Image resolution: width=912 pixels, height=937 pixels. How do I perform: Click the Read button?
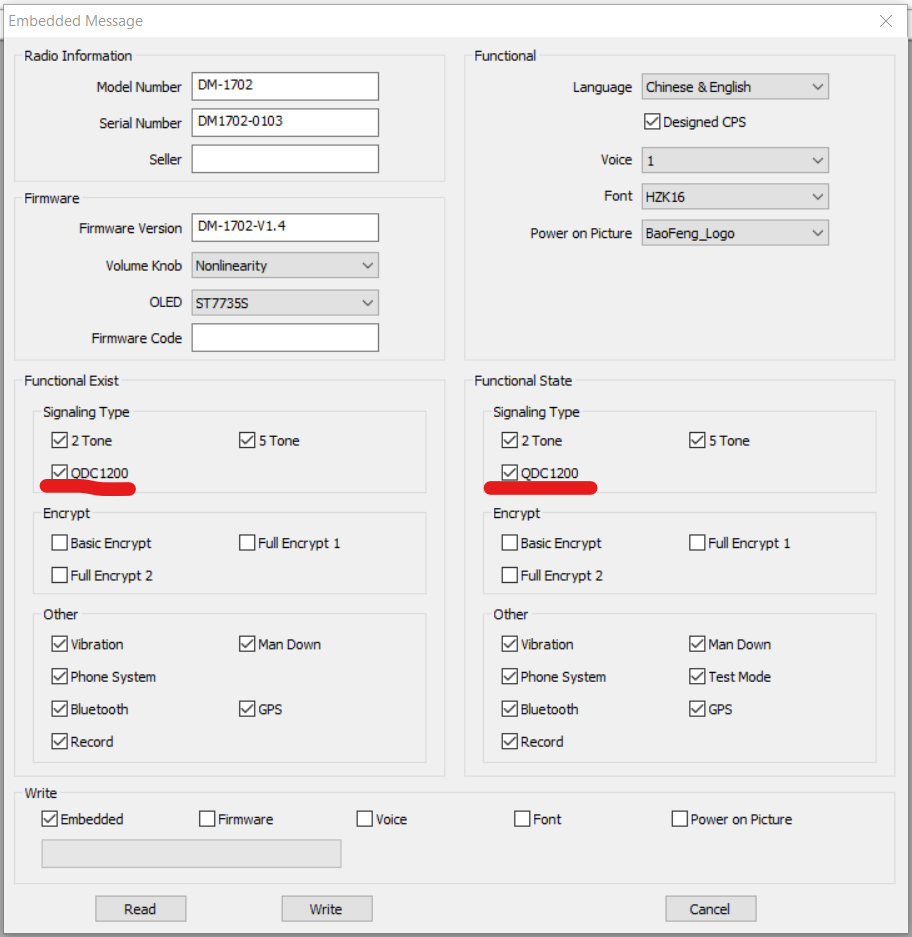pos(140,909)
